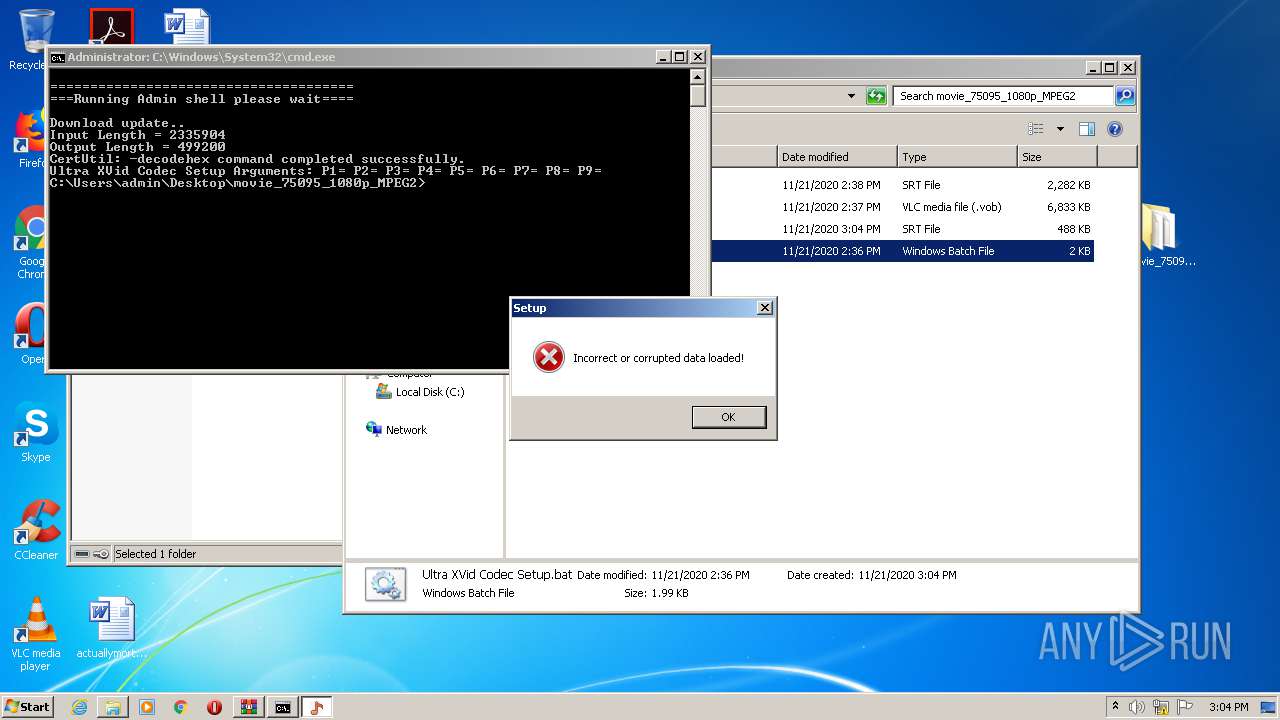
Task: Click the Explorer search magnifier icon
Action: (1124, 96)
